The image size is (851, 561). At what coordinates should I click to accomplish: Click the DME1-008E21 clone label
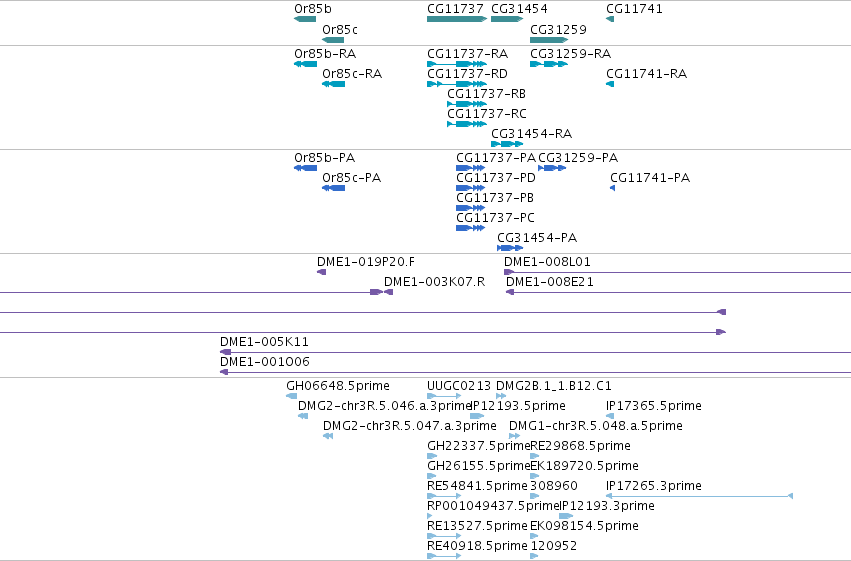pyautogui.click(x=550, y=282)
